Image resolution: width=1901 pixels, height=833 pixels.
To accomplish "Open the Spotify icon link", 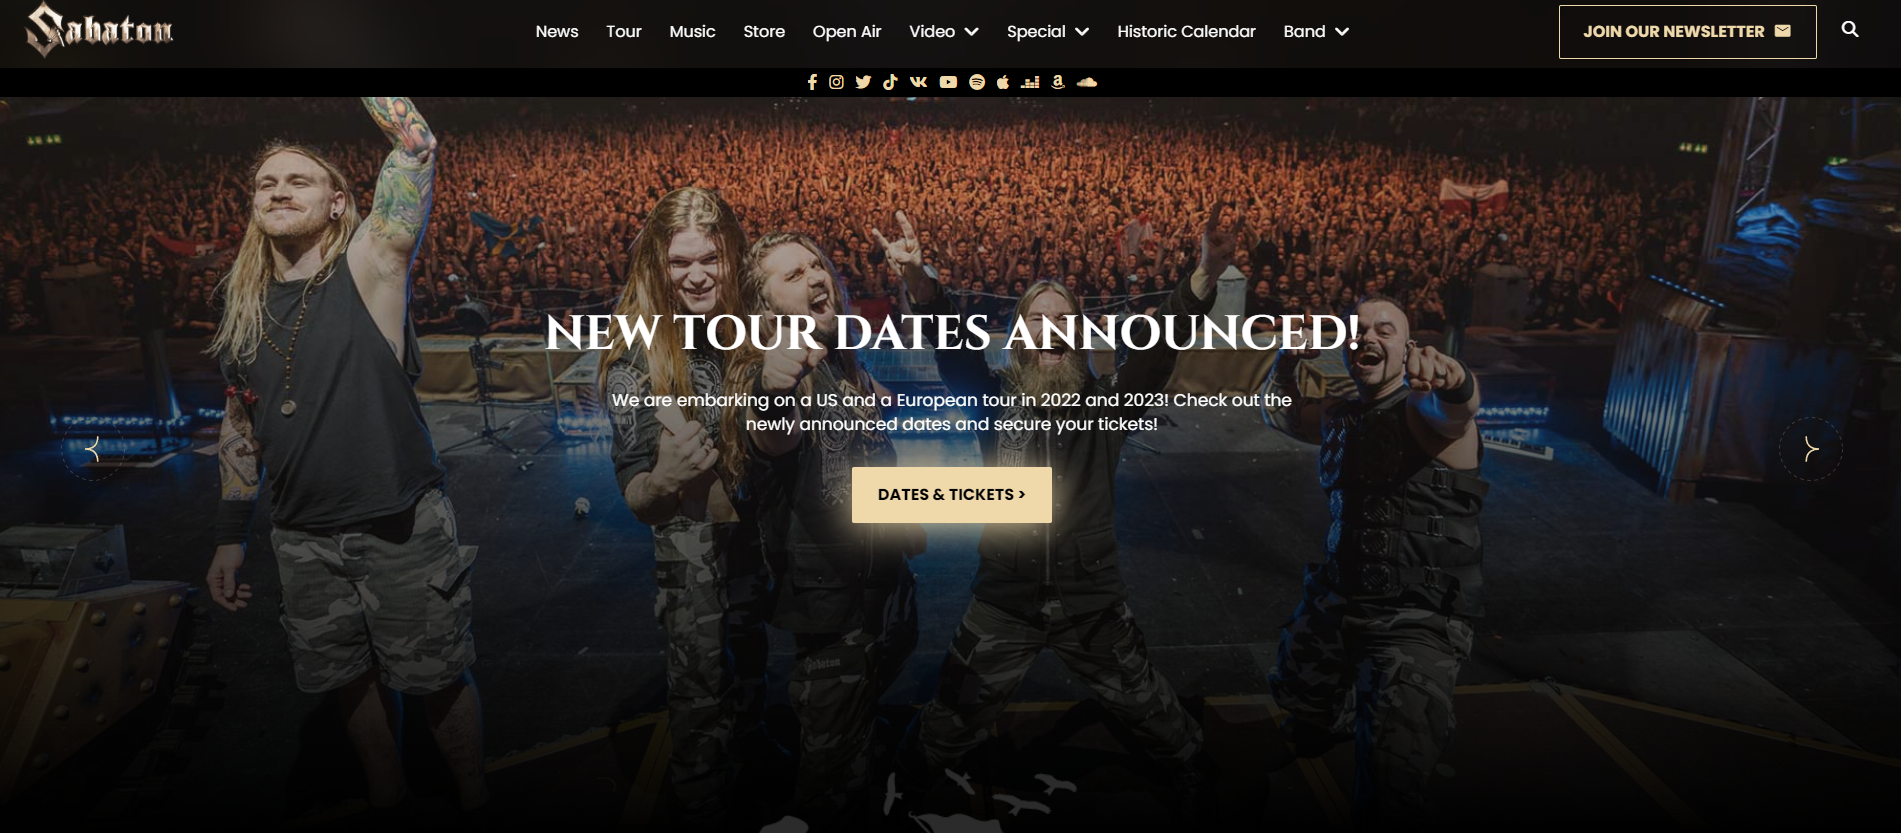I will point(977,82).
